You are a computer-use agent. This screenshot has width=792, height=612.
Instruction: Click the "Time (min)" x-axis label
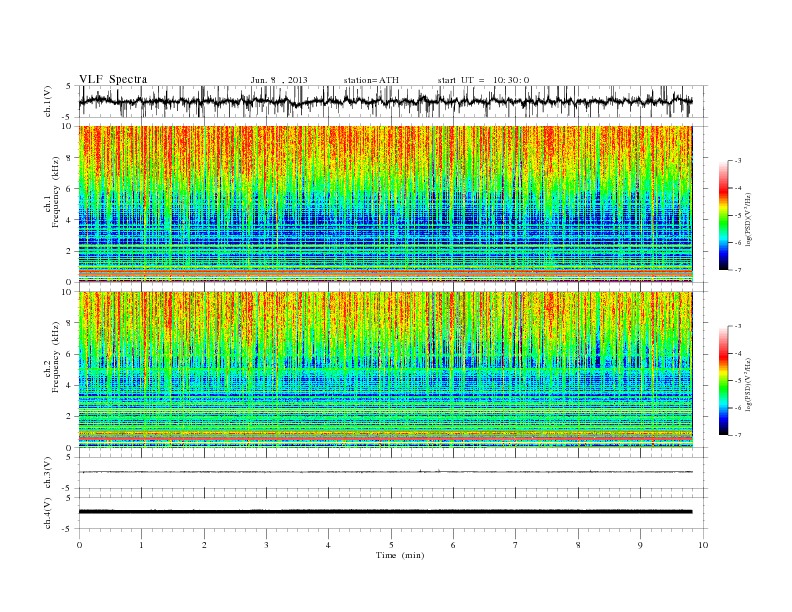tap(400, 555)
